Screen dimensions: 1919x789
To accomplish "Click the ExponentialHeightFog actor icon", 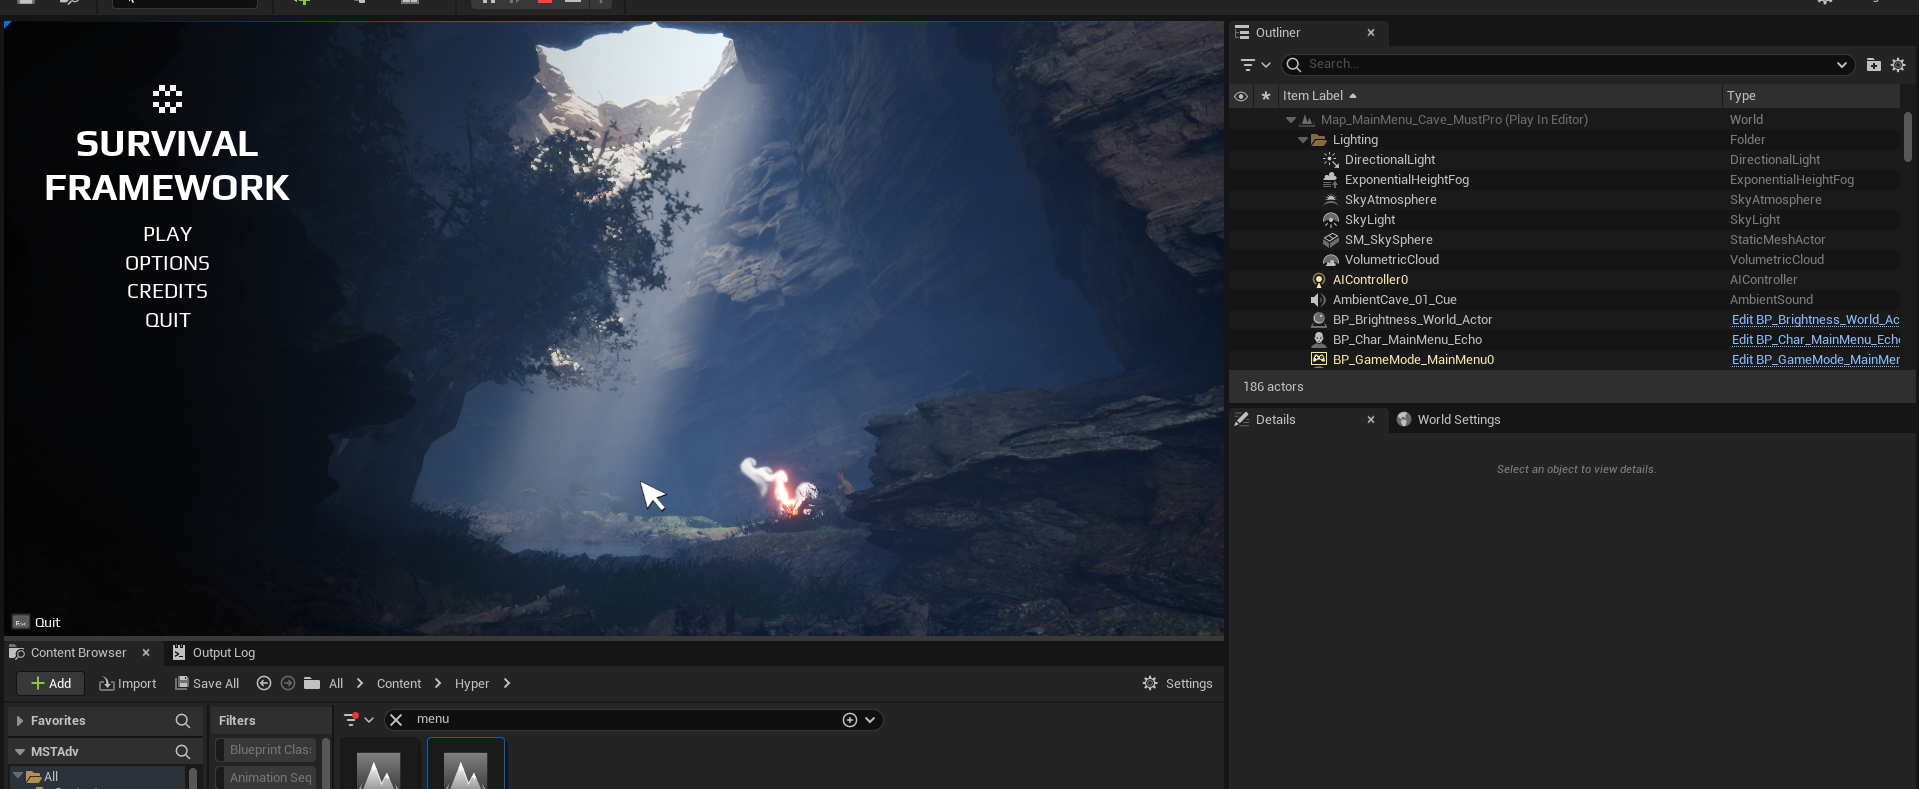I will coord(1330,180).
